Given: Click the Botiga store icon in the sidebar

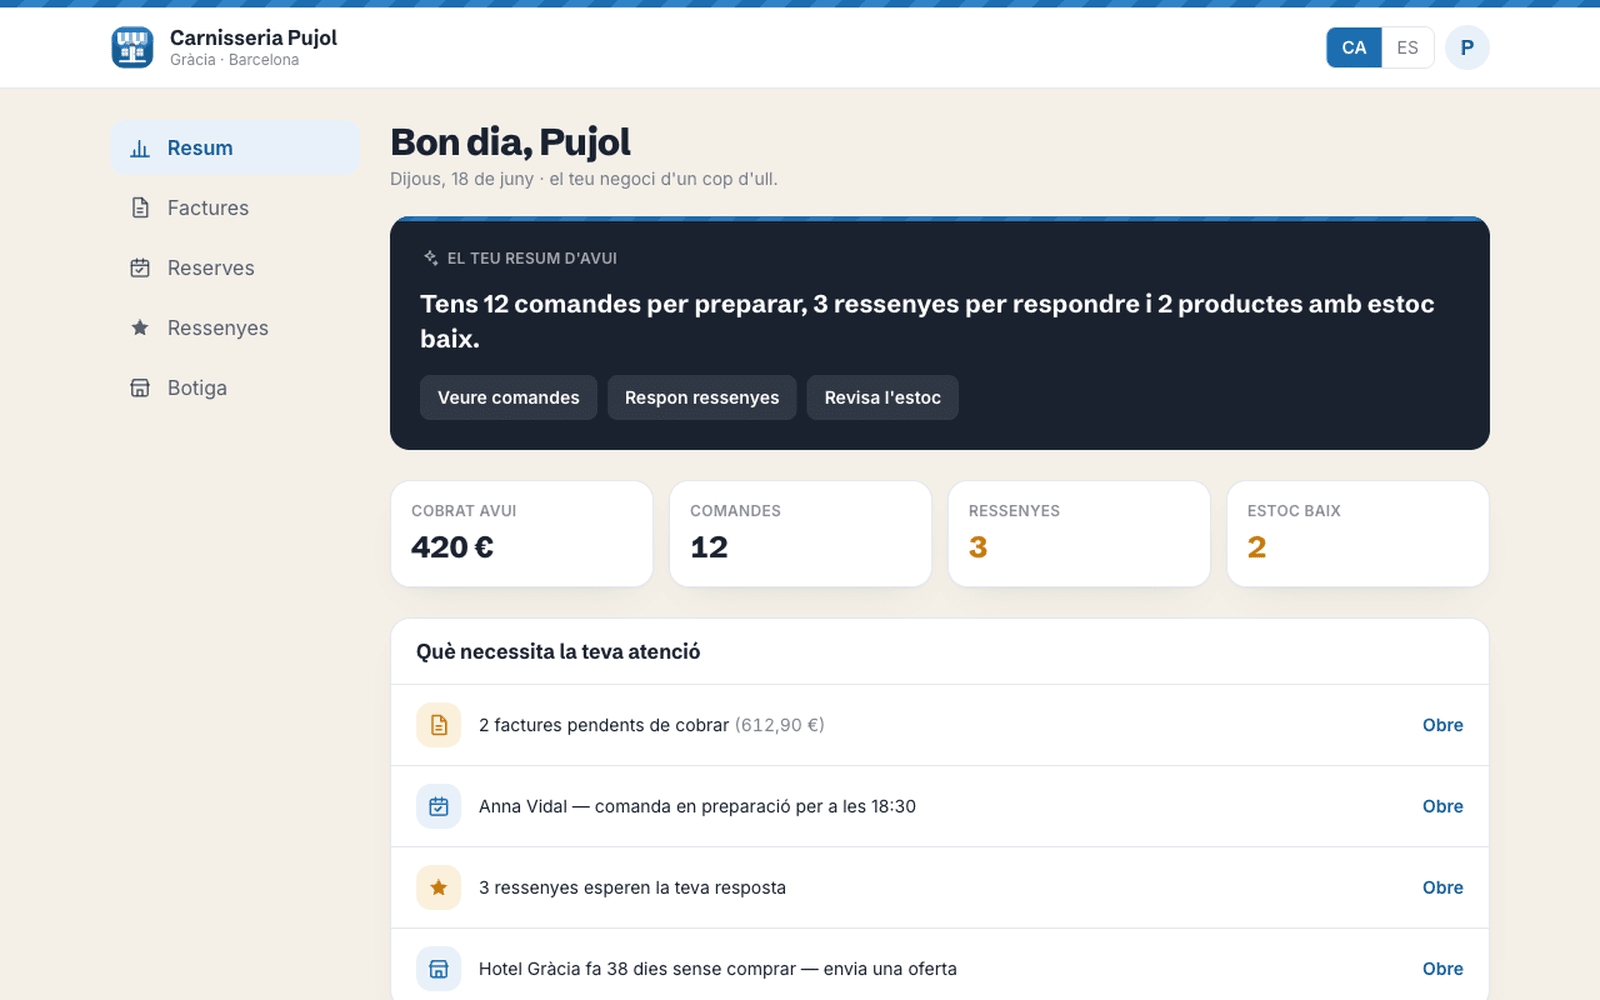Looking at the screenshot, I should [x=140, y=388].
